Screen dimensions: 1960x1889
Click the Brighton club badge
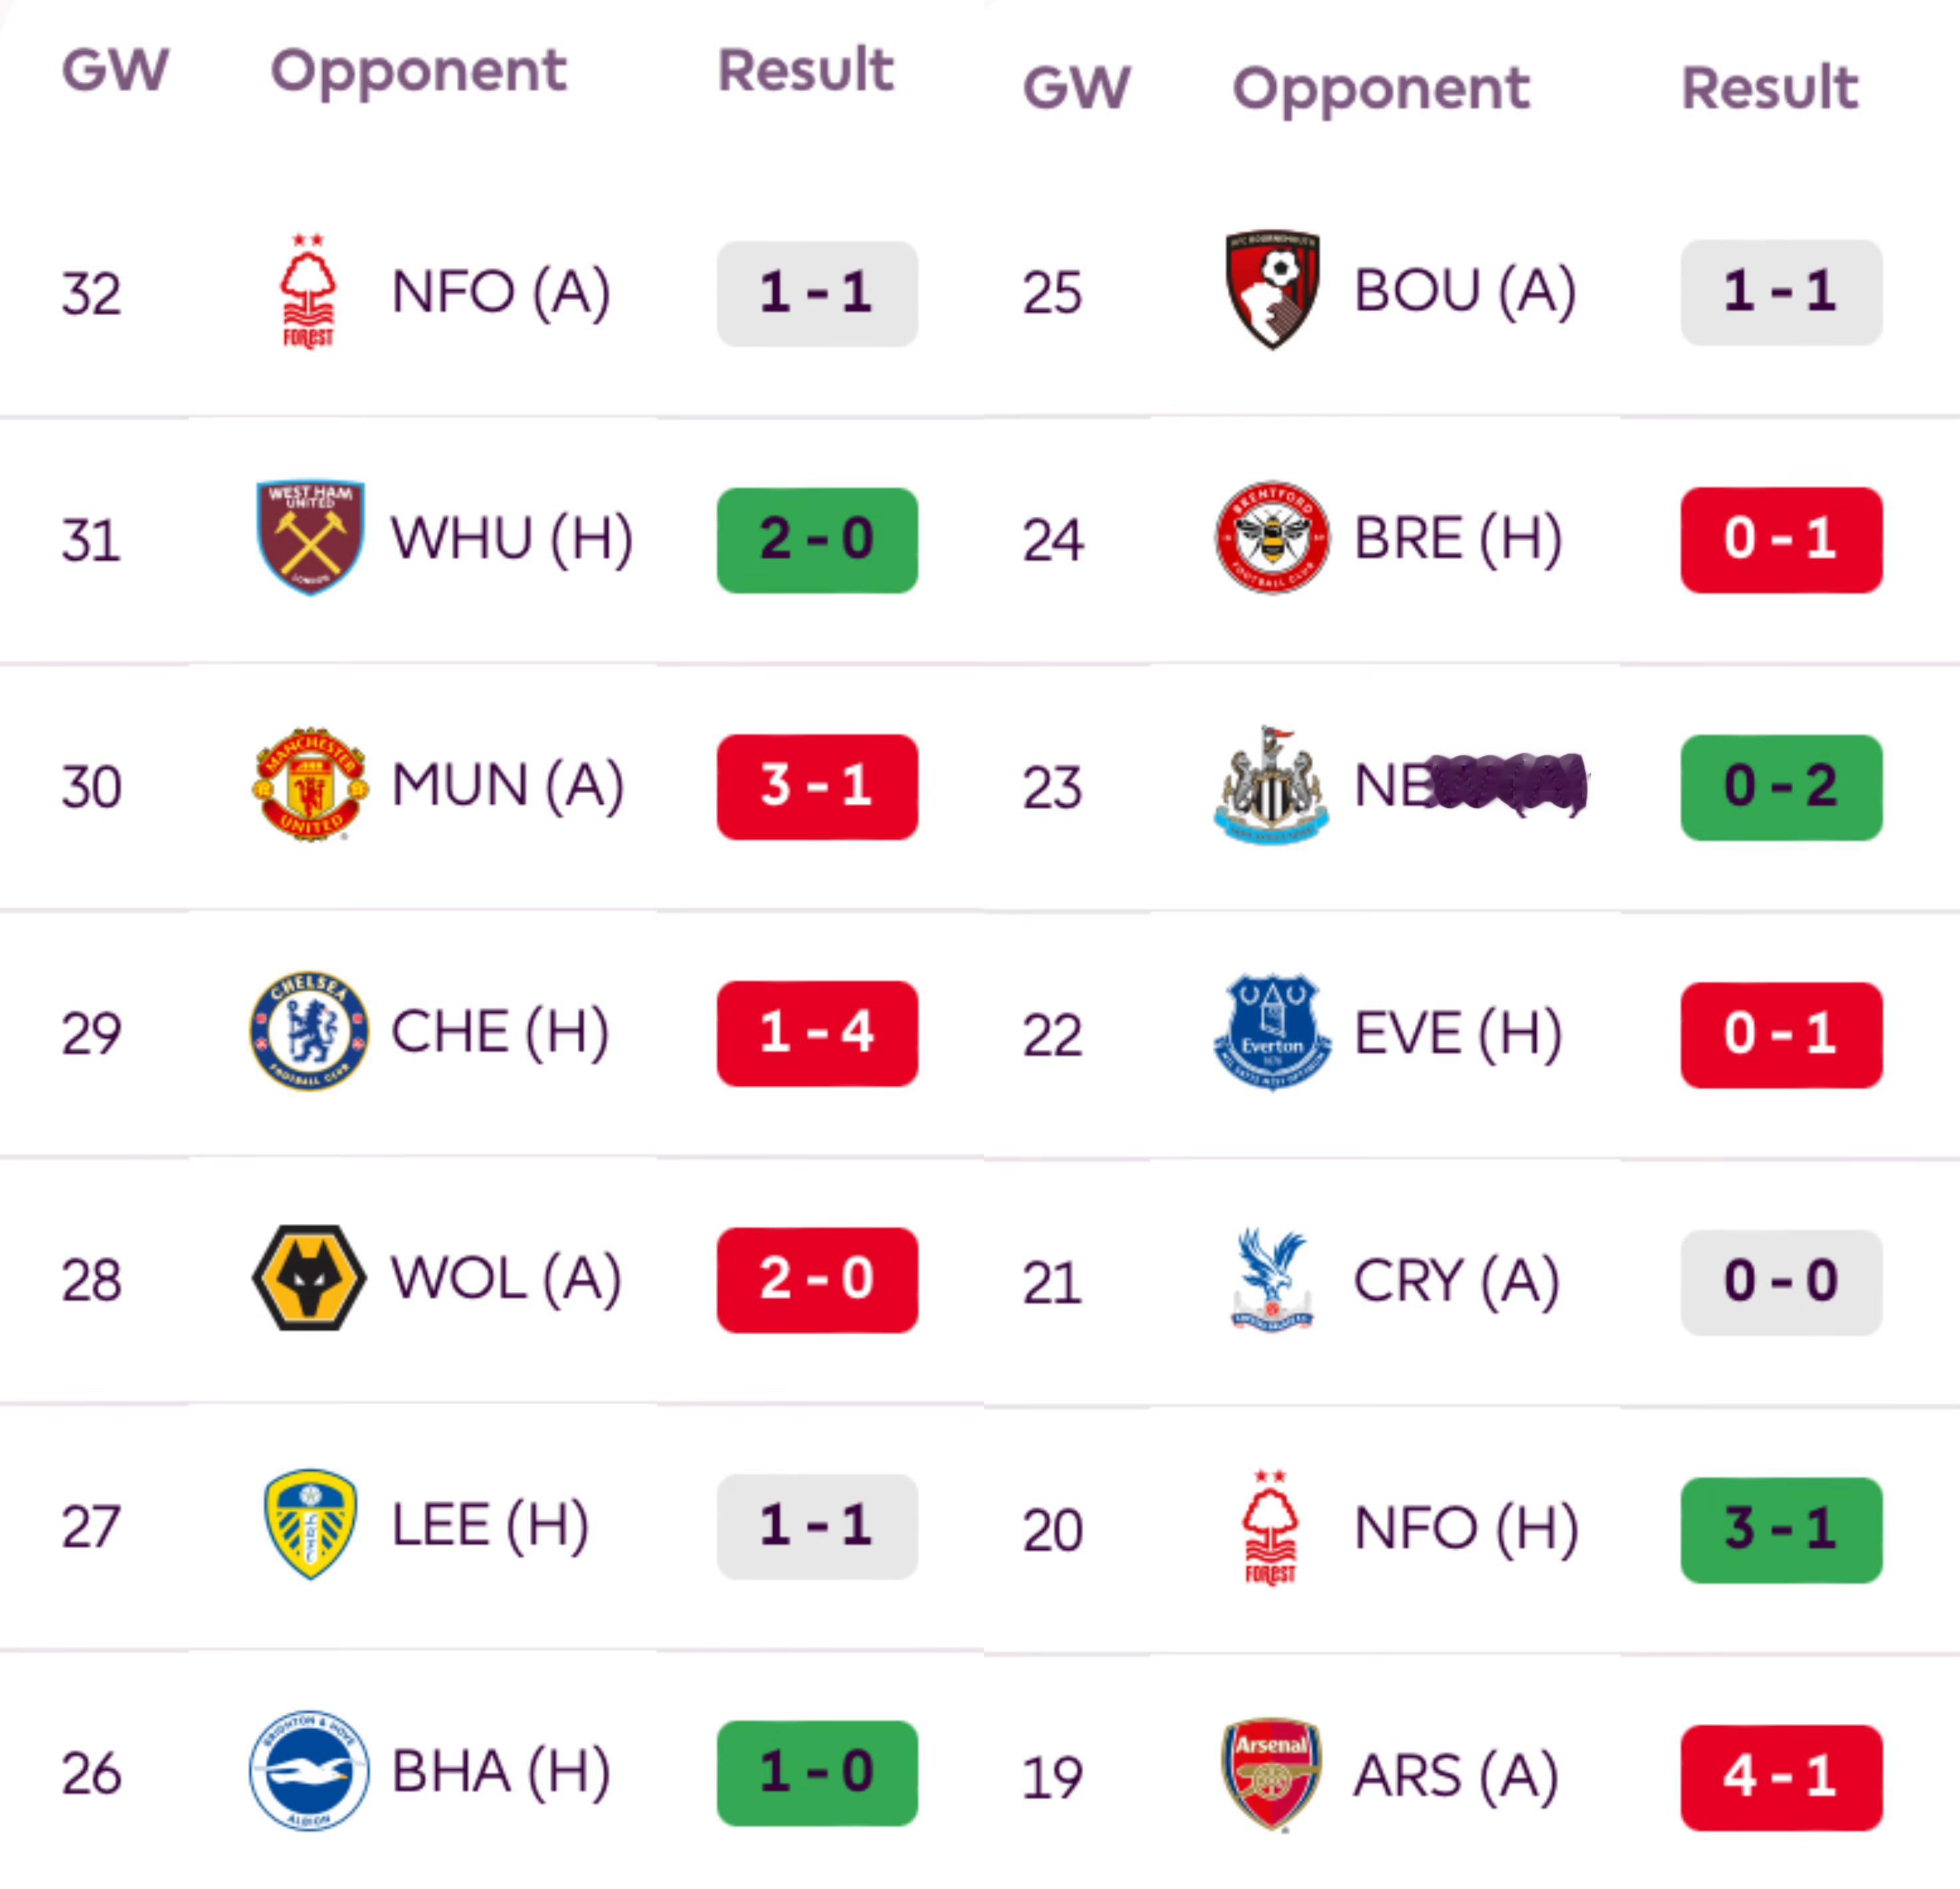pyautogui.click(x=309, y=1771)
